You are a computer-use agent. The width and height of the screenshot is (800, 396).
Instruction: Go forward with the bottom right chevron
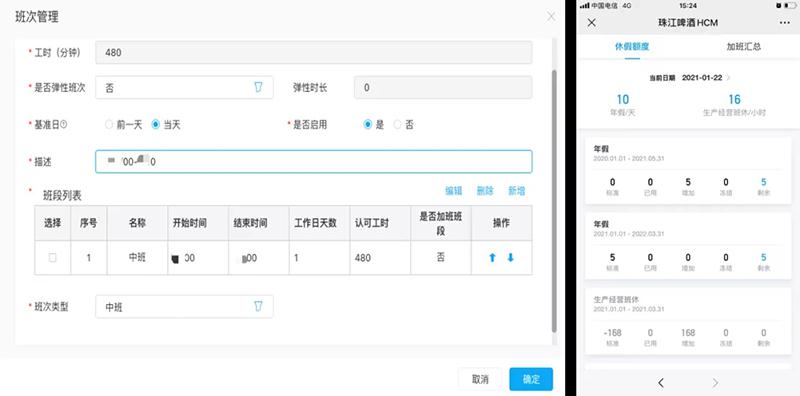(x=715, y=383)
